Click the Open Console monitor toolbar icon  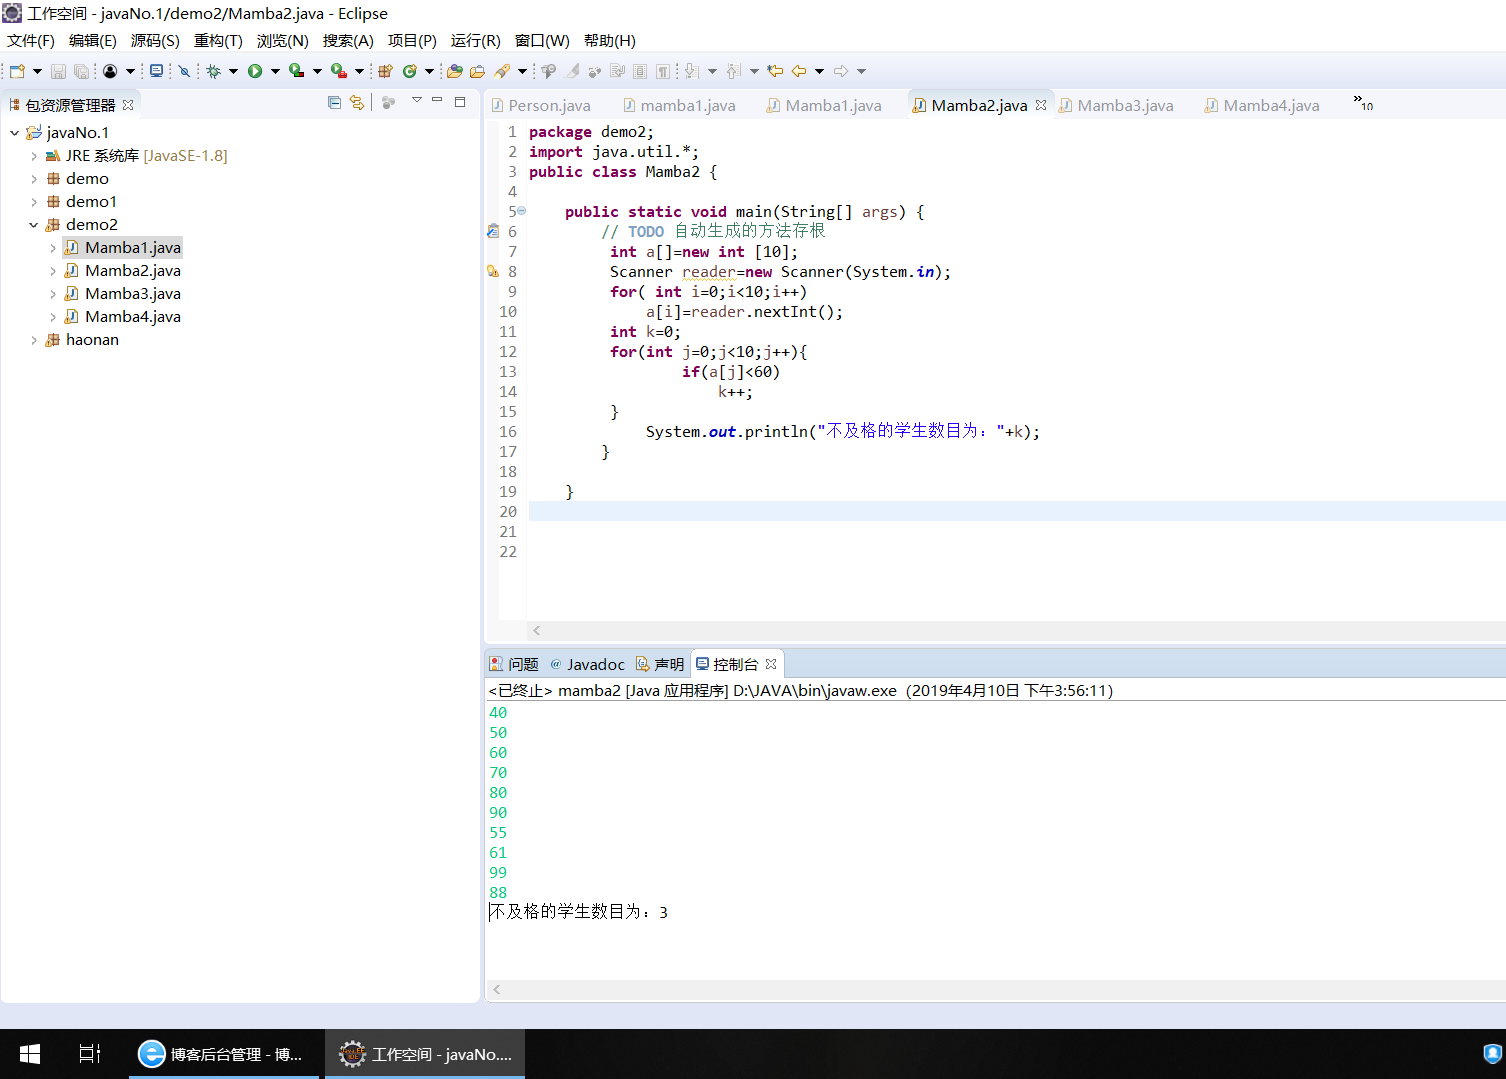(x=156, y=71)
